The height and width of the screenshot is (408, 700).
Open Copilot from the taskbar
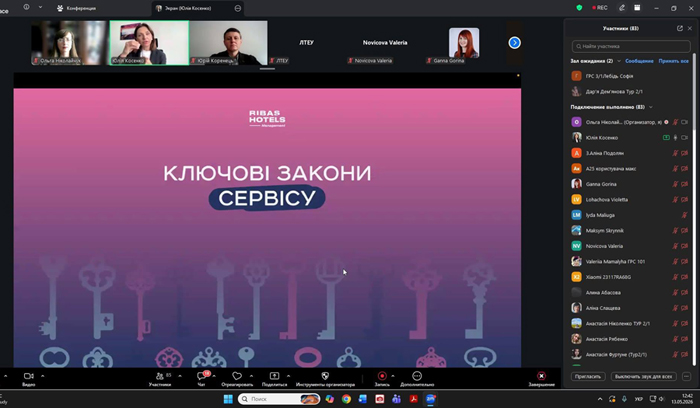click(329, 399)
